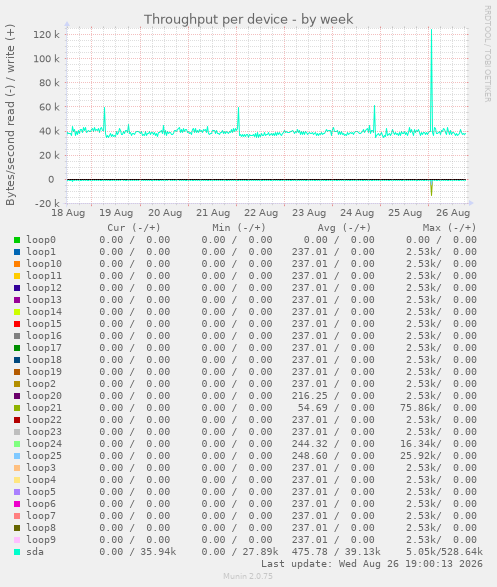The height and width of the screenshot is (587, 497).
Task: Click the Cur (-/+) column header
Action: point(134,228)
